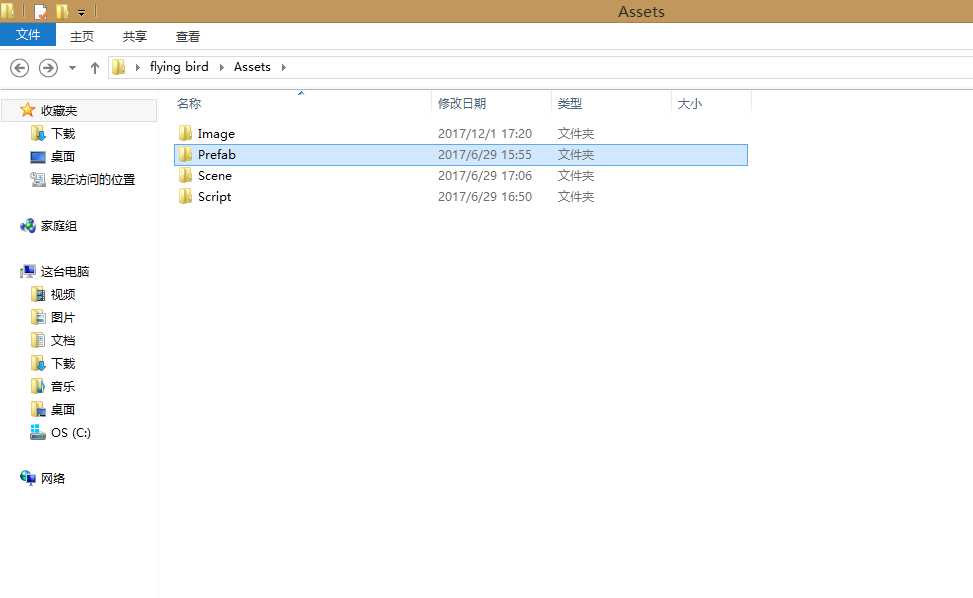The width and height of the screenshot is (973, 598).
Task: Sort by 类型 column header
Action: pos(570,103)
